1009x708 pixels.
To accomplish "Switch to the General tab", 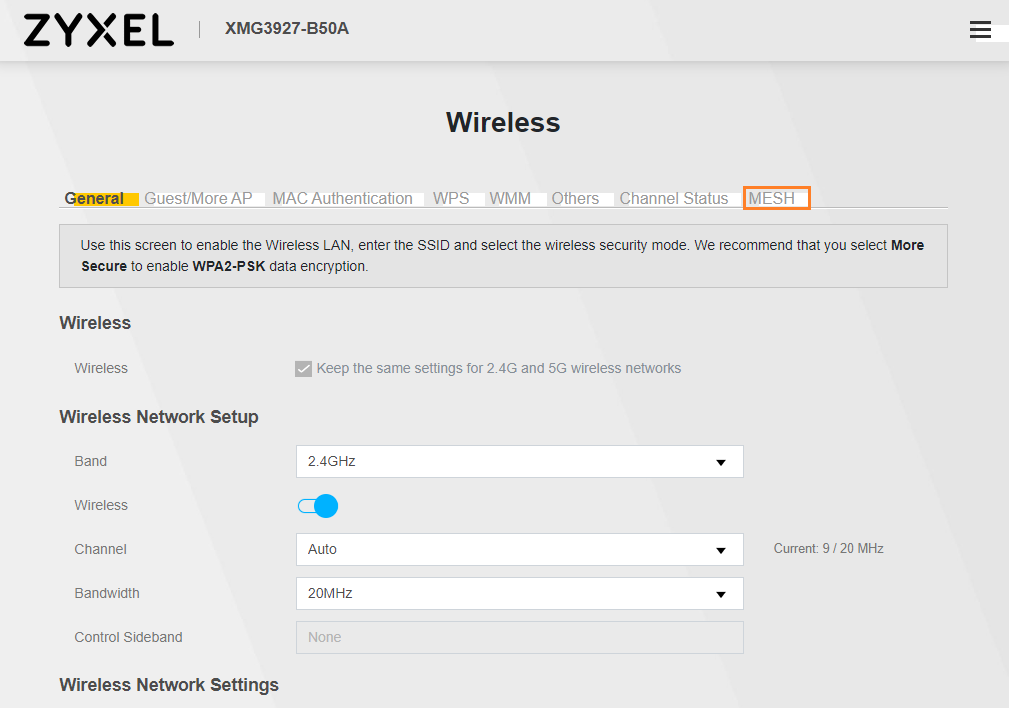I will click(95, 199).
